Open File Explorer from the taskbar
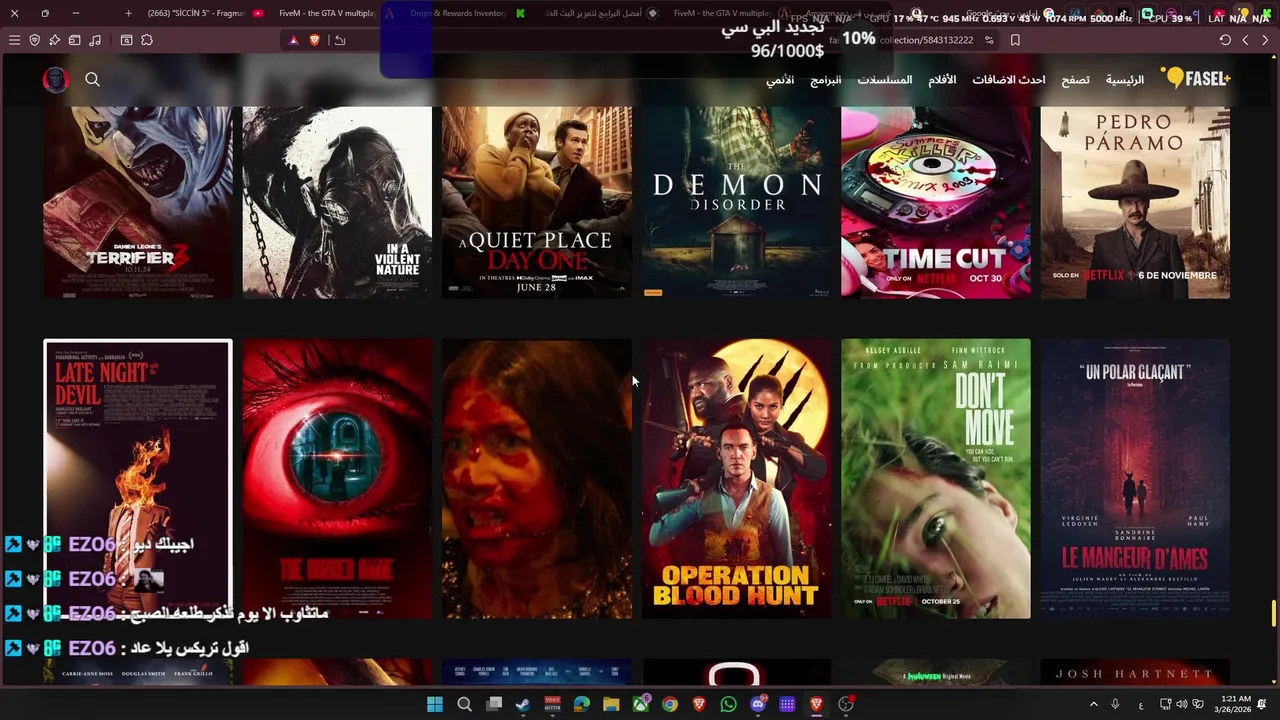 [x=611, y=704]
